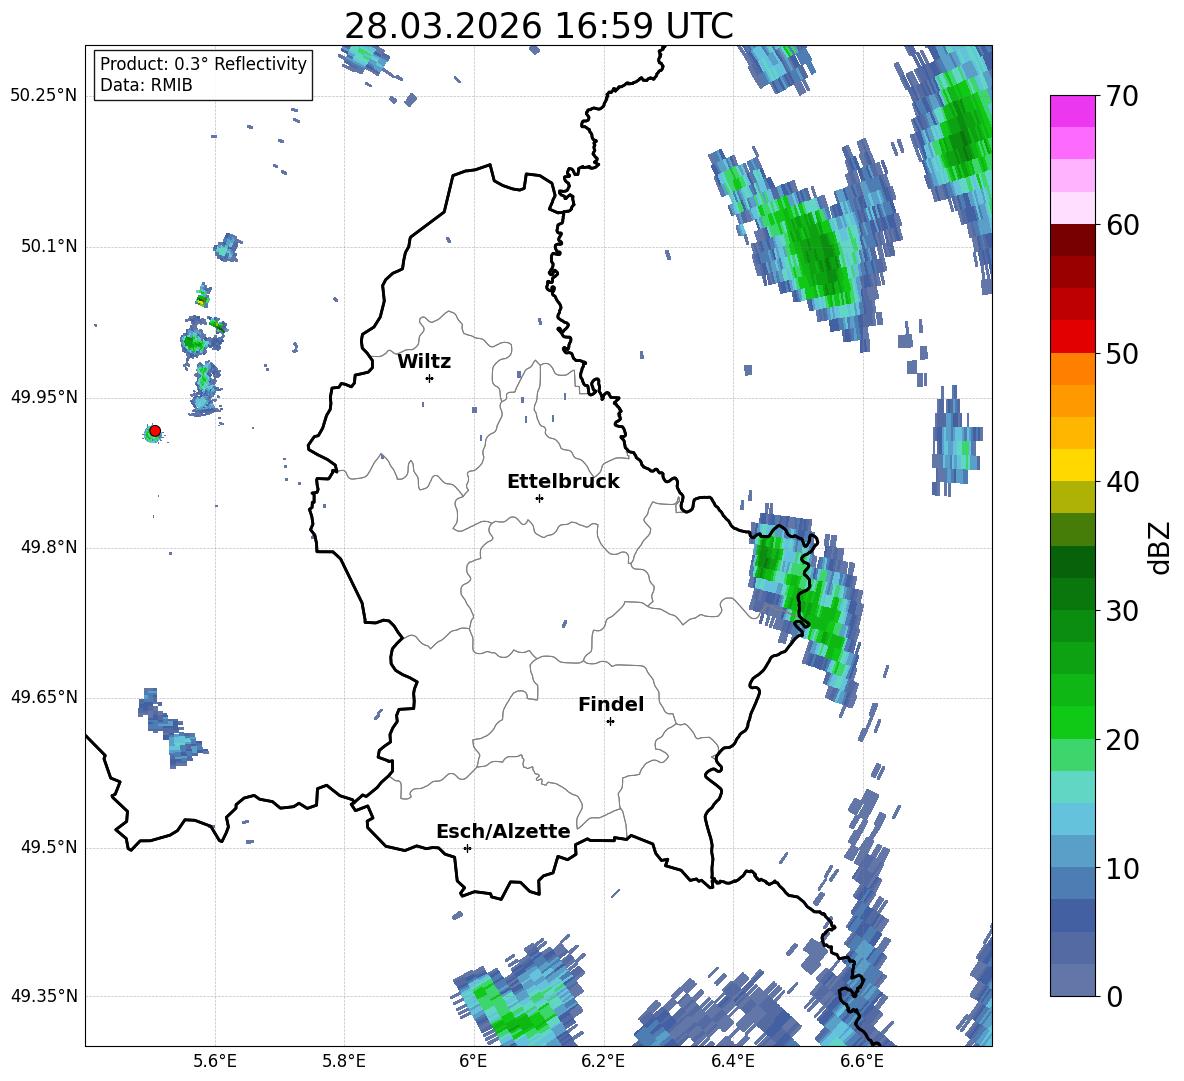Select the Esch/Alzette label

pyautogui.click(x=503, y=832)
